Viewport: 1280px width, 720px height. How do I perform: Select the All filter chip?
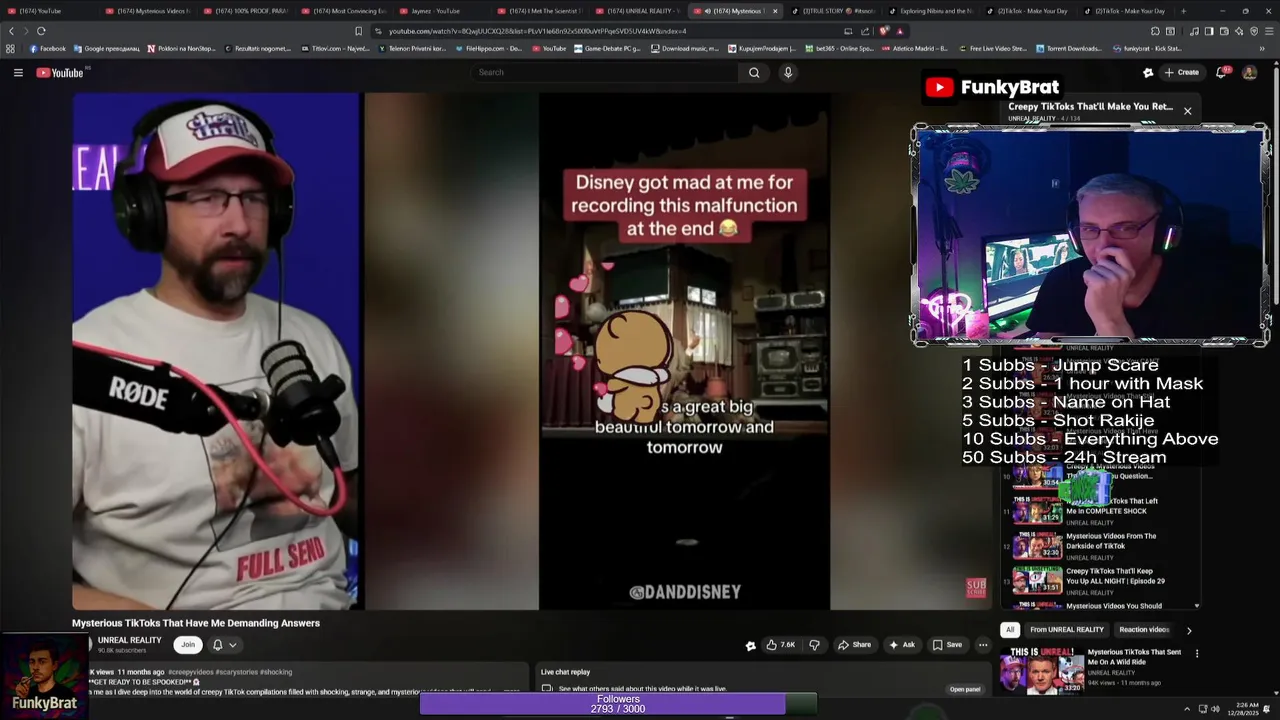[x=1010, y=630]
